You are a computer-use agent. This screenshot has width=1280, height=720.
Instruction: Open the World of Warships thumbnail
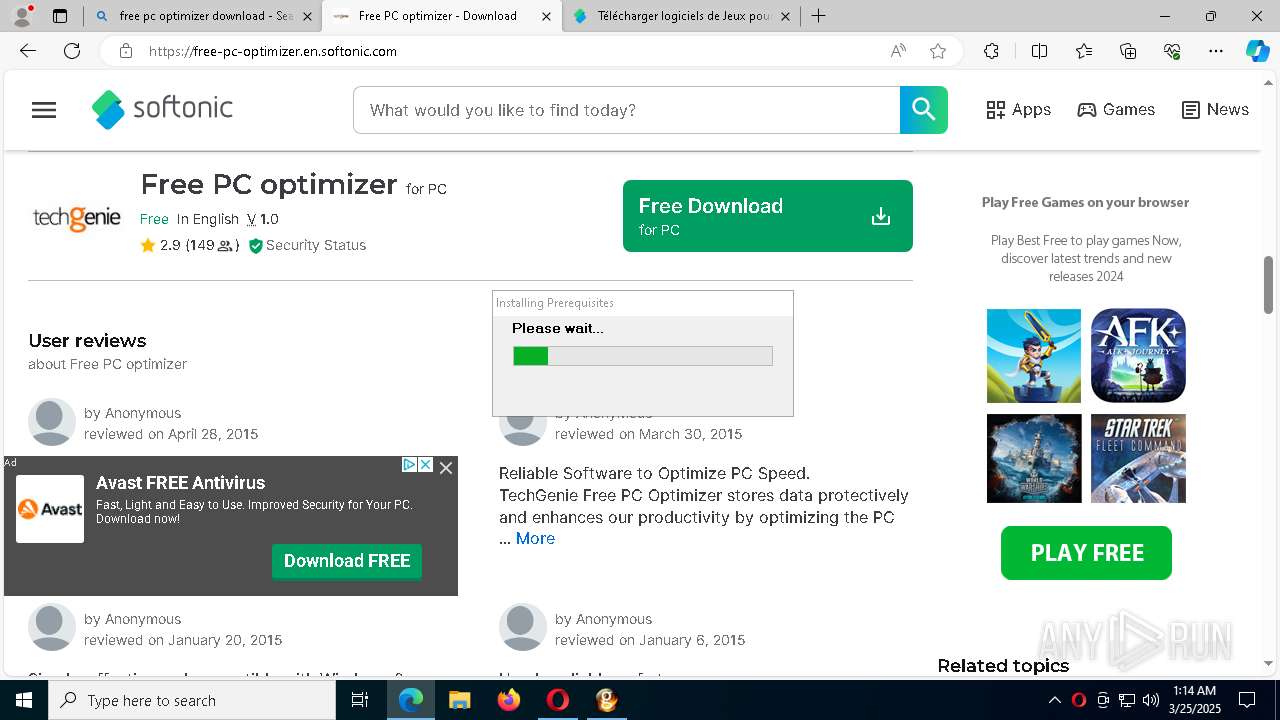click(1034, 458)
